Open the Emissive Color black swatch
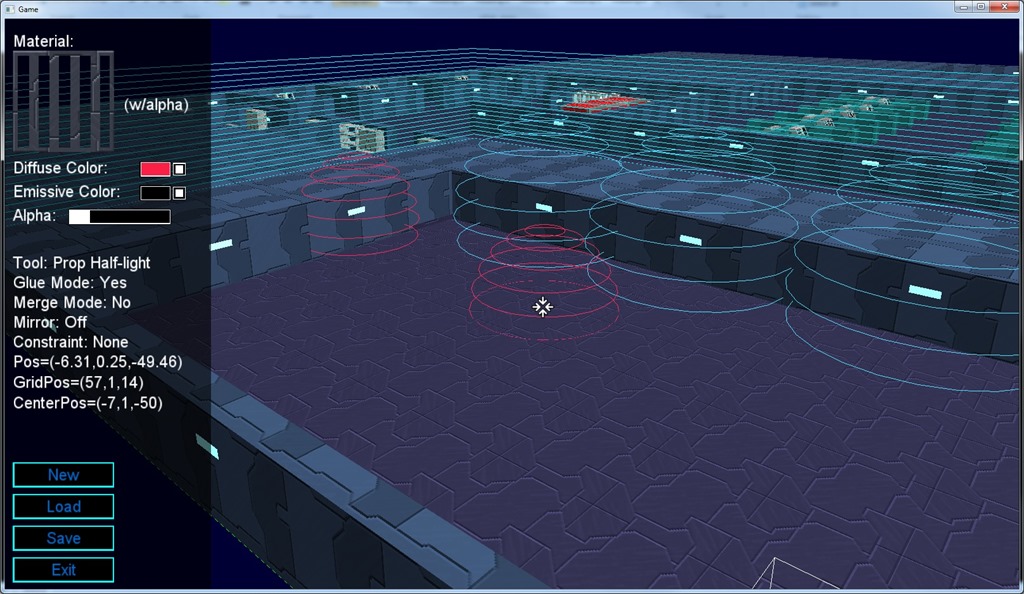Image resolution: width=1024 pixels, height=594 pixels. [155, 193]
